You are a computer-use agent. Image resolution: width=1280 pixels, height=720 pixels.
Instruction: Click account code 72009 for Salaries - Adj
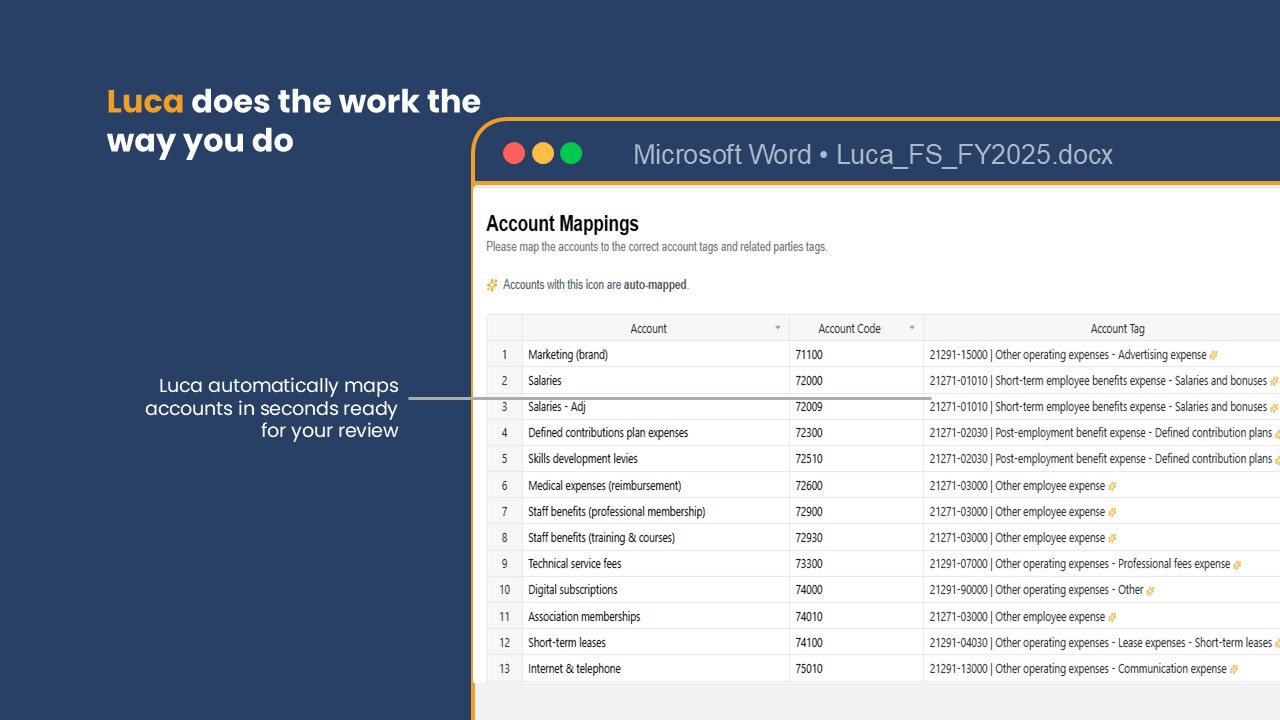(x=807, y=407)
